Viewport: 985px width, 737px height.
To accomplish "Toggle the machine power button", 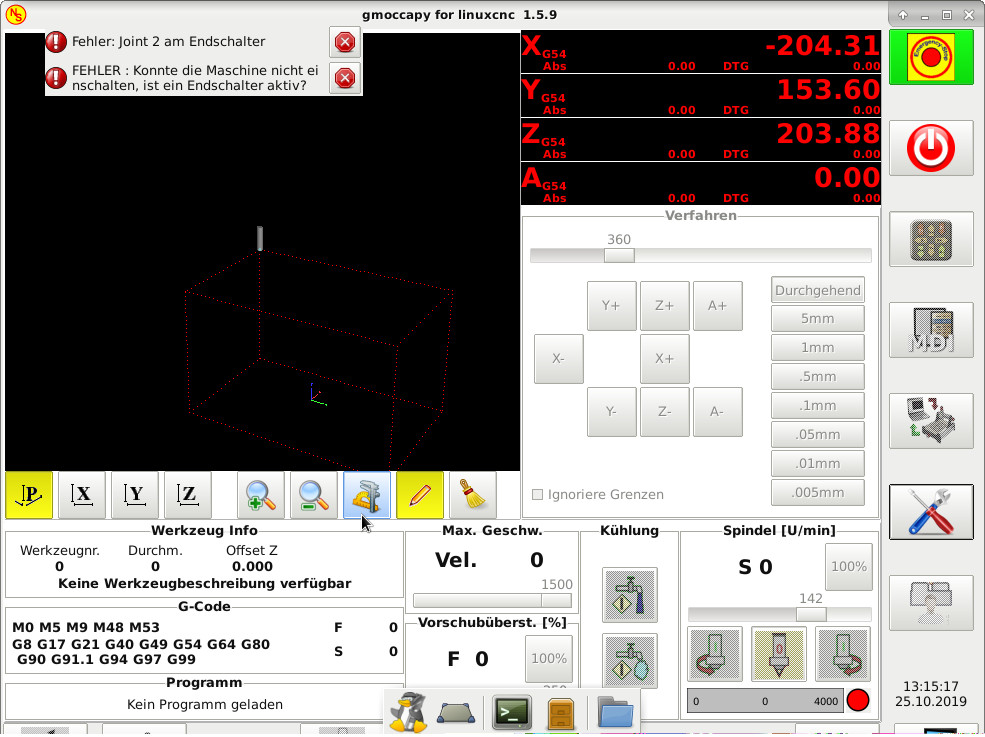I will coord(931,148).
